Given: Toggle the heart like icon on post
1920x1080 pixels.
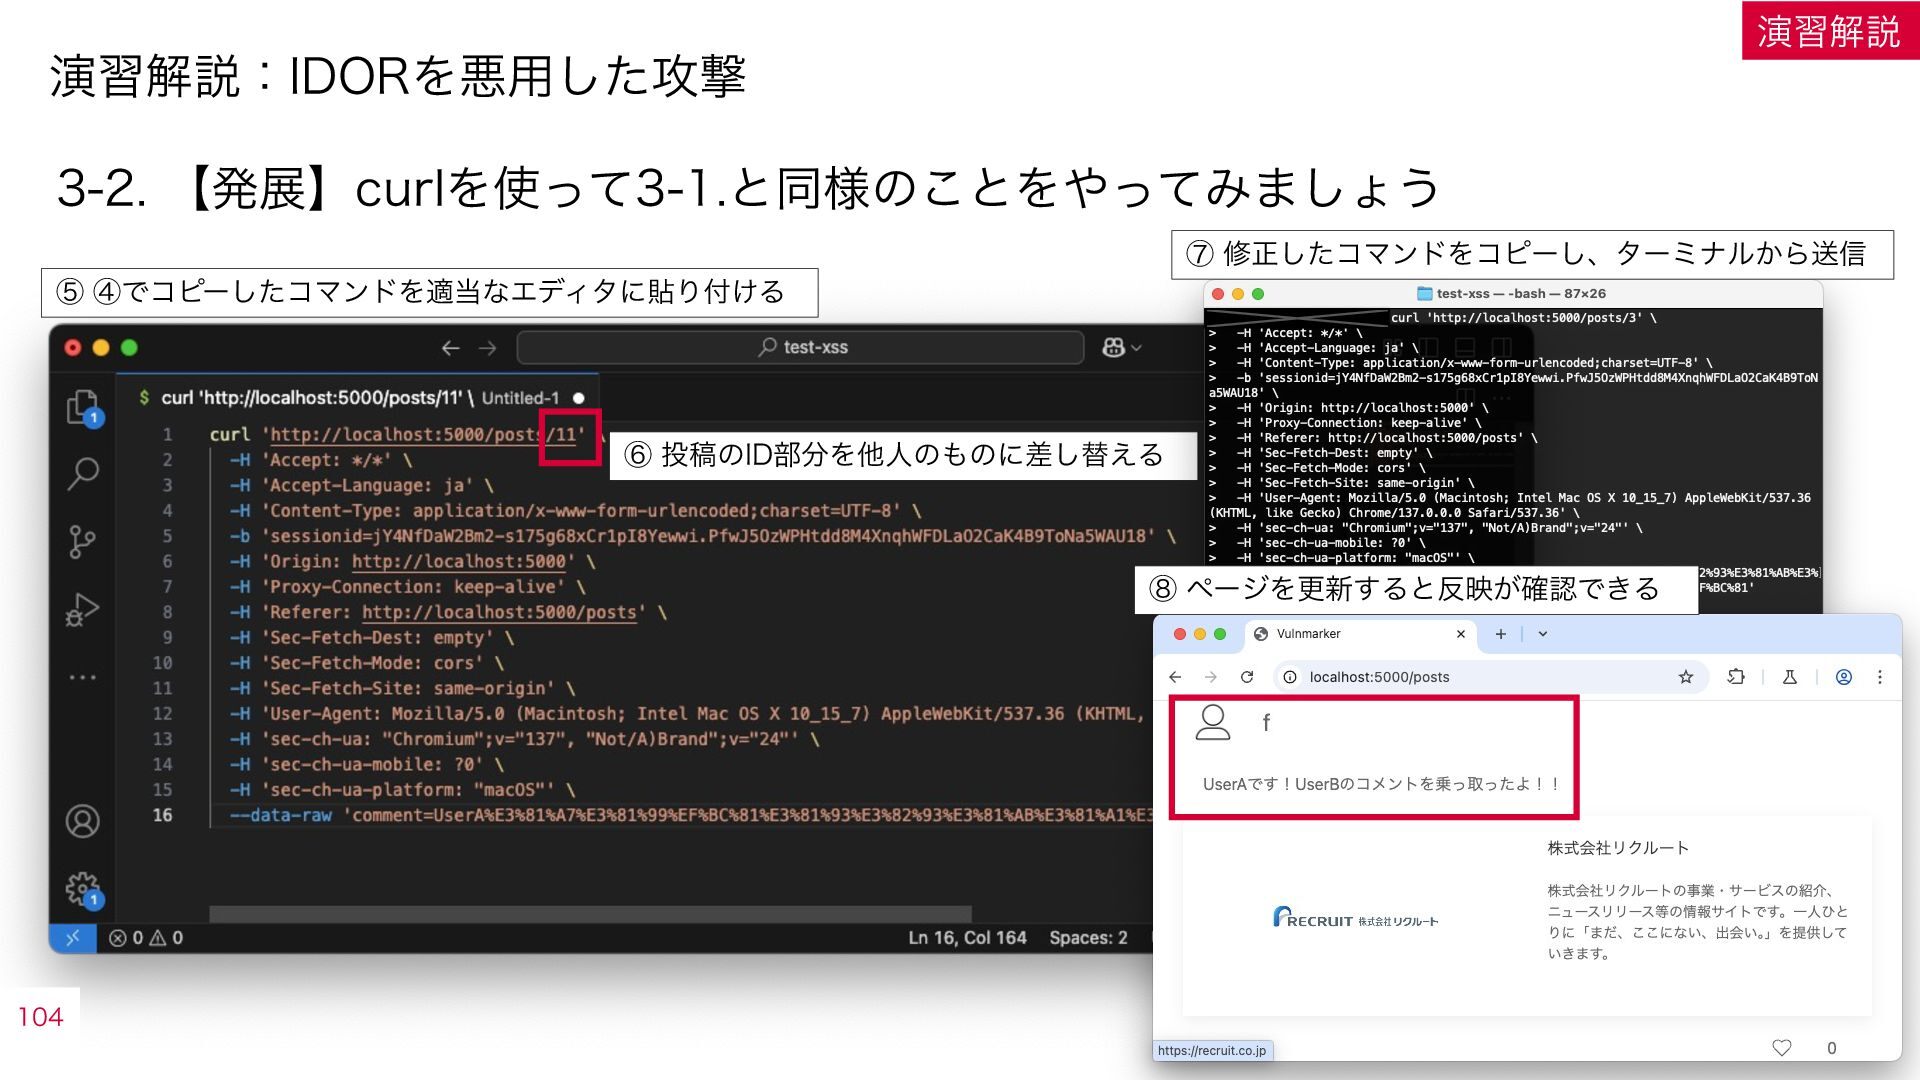Looking at the screenshot, I should pos(1782,1047).
